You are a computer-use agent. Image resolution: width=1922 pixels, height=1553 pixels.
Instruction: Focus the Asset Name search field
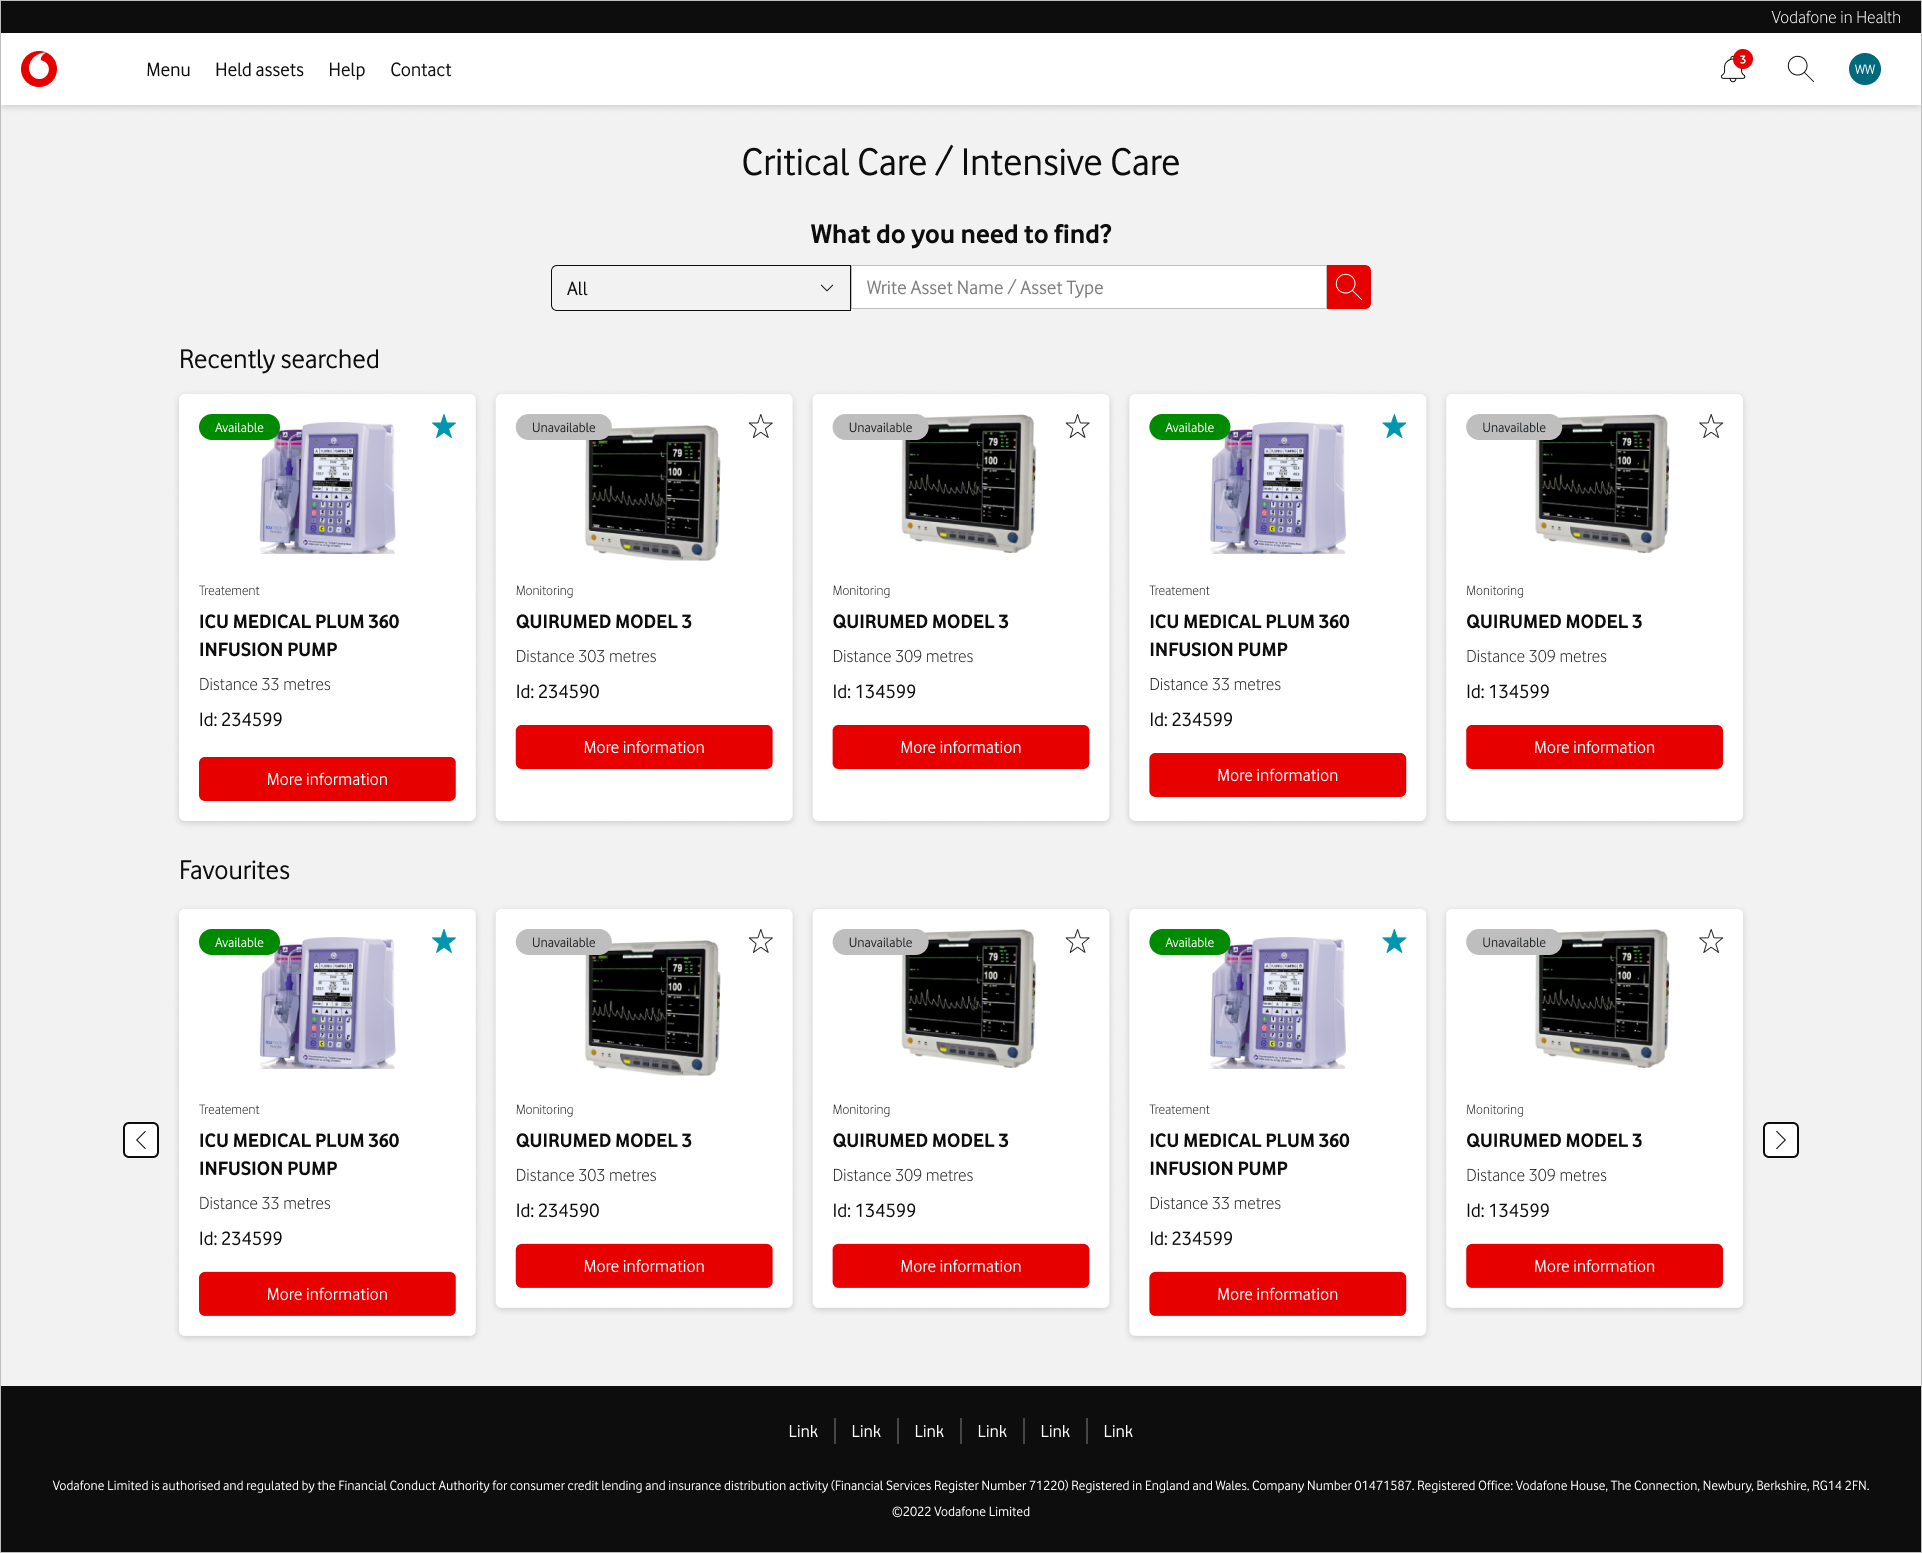click(1088, 288)
